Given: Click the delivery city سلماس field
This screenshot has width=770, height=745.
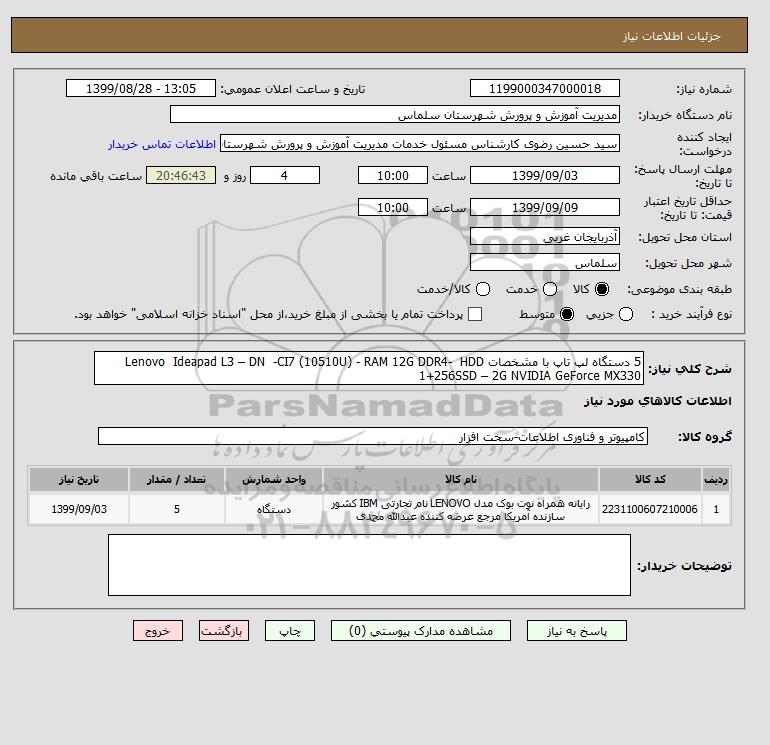Looking at the screenshot, I should [x=545, y=263].
